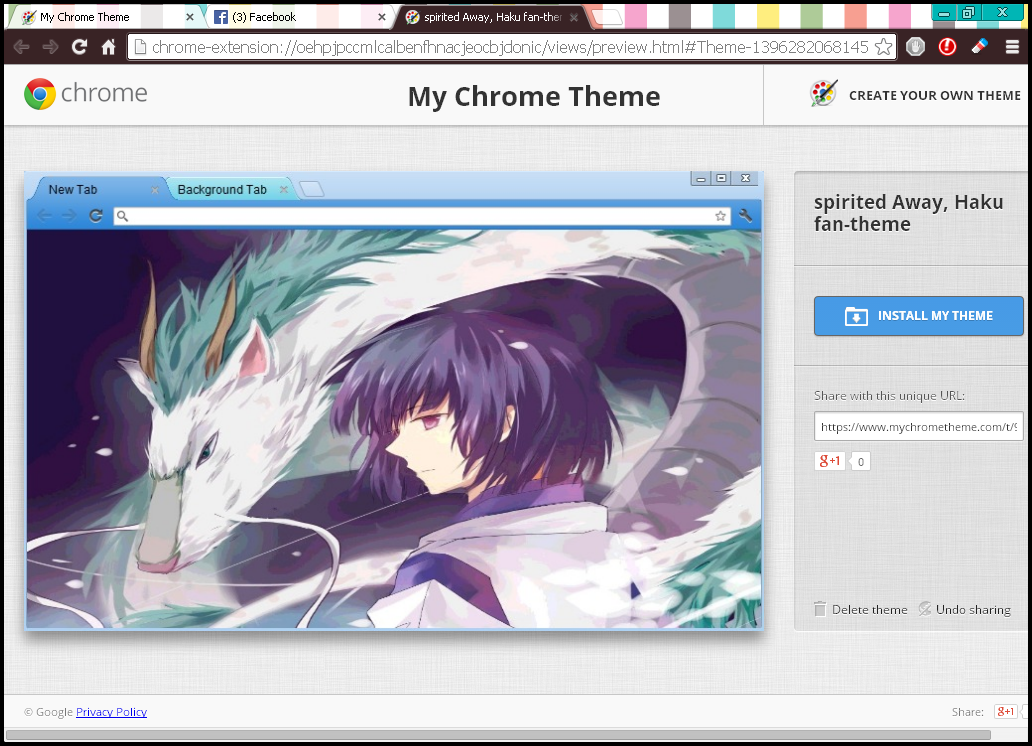Image resolution: width=1032 pixels, height=746 pixels.
Task: Toggle the bookmark star in the address bar
Action: tap(884, 46)
